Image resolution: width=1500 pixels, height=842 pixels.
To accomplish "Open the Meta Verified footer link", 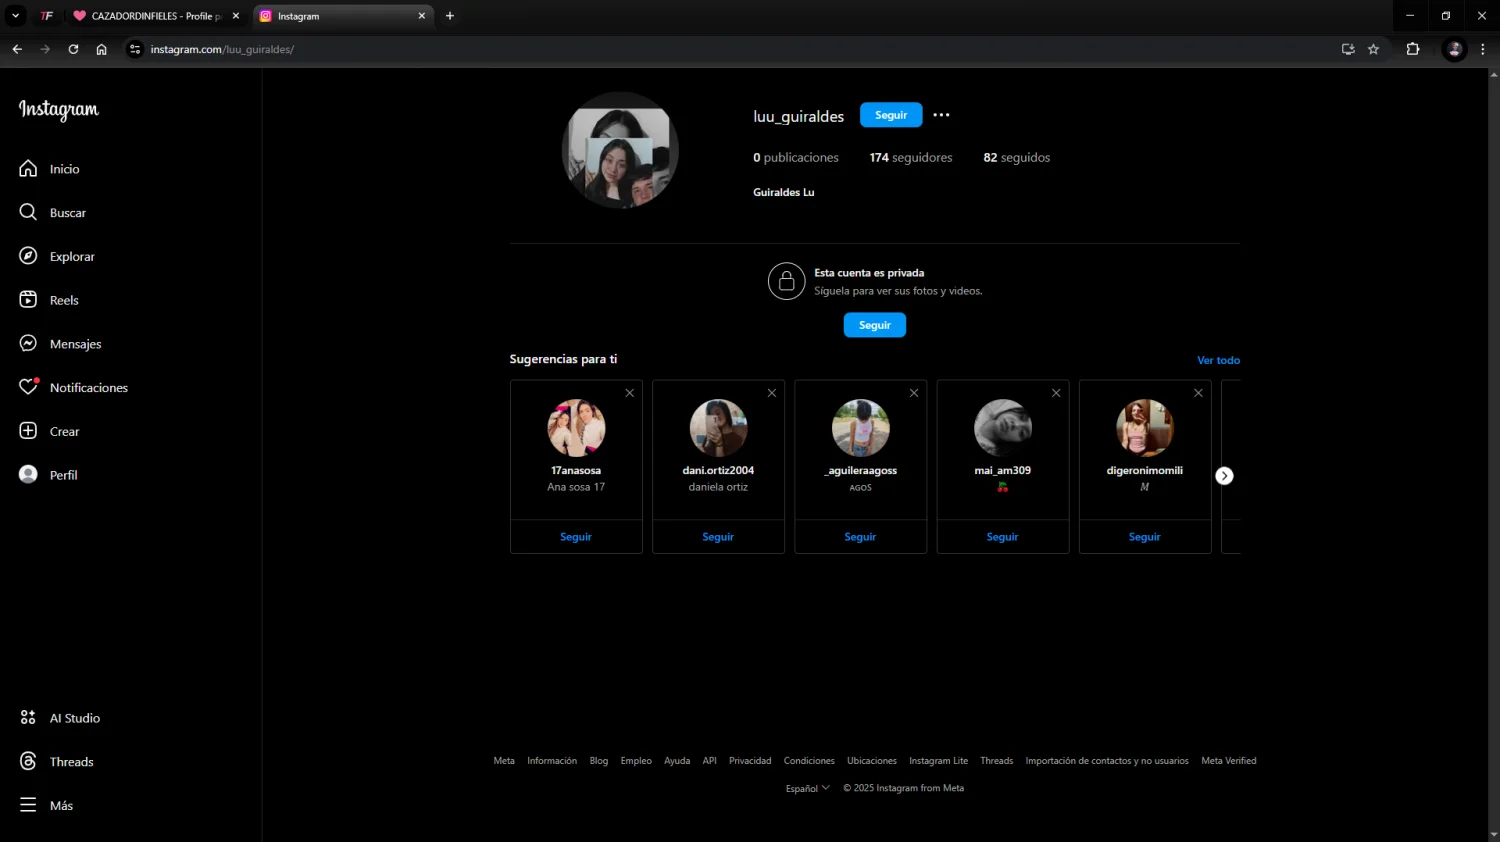I will [1229, 761].
